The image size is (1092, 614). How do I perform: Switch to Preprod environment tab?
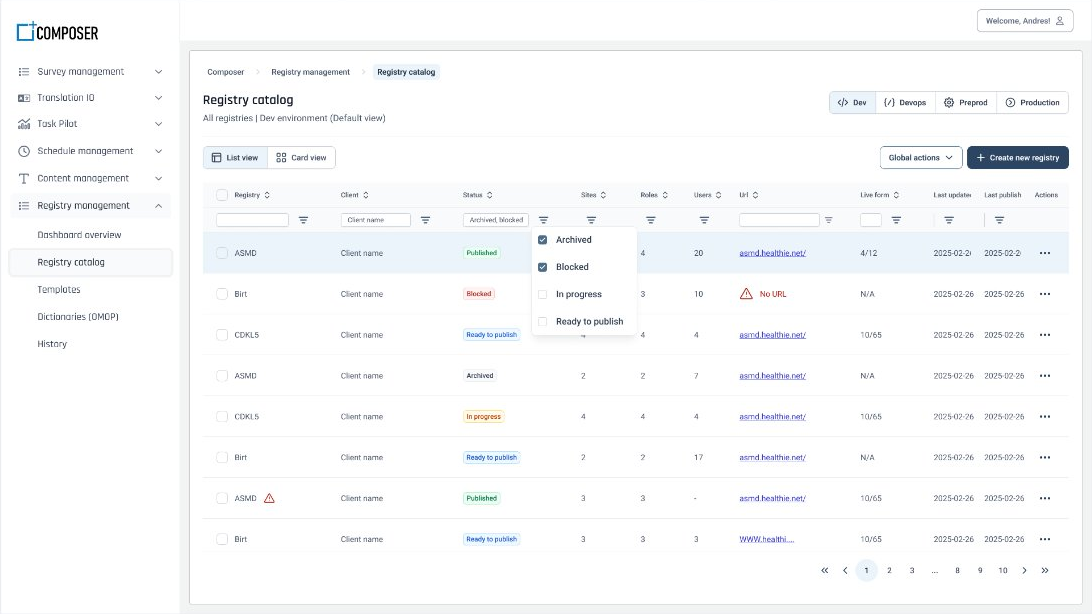point(966,102)
